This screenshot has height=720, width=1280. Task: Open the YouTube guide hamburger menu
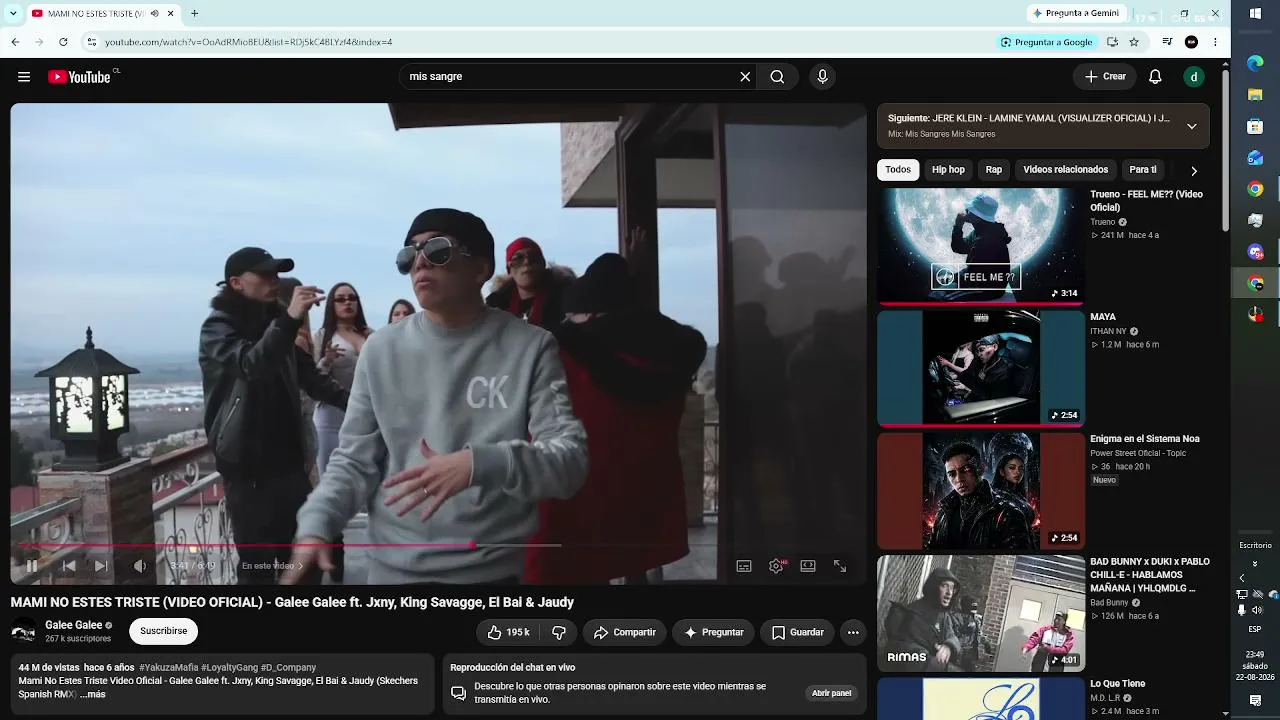(x=24, y=77)
